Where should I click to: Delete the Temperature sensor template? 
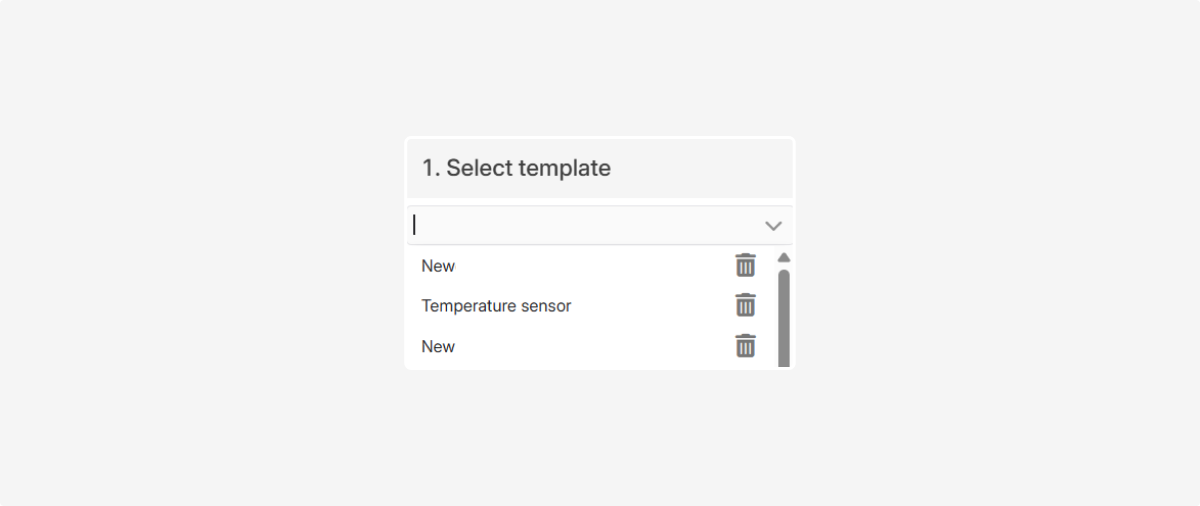pos(745,305)
